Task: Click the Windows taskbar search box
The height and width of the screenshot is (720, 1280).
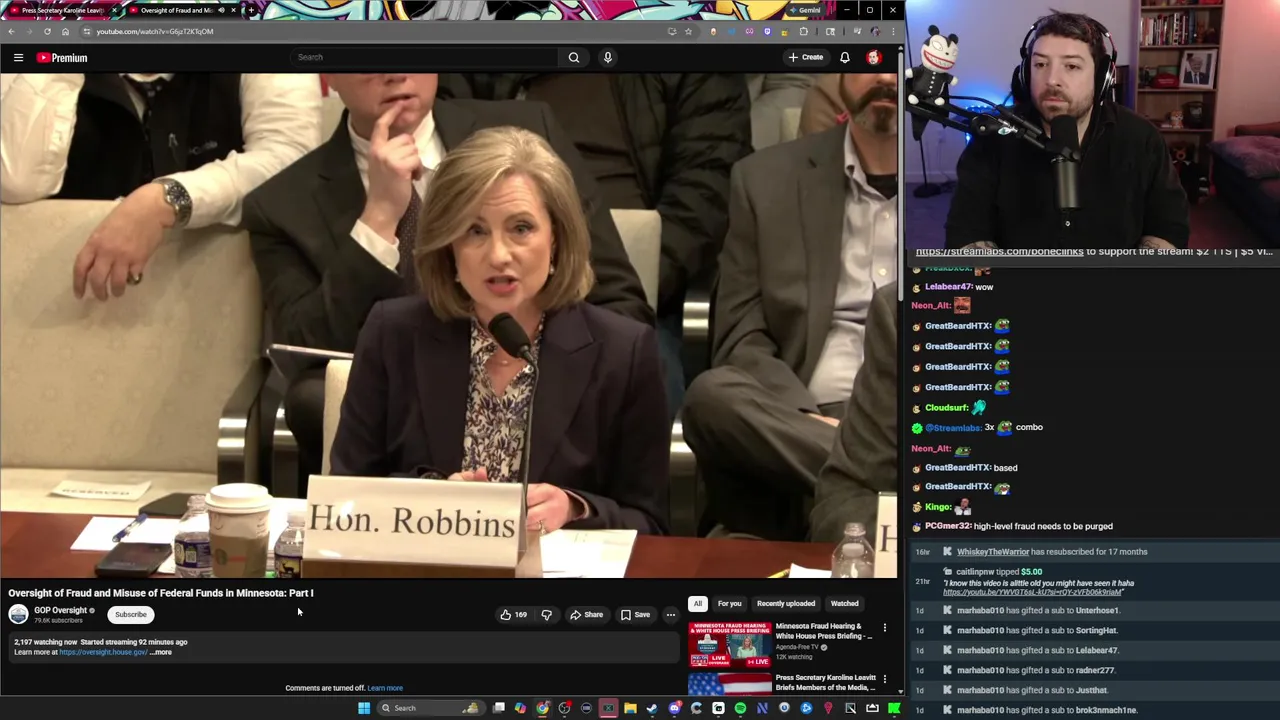Action: [430, 708]
